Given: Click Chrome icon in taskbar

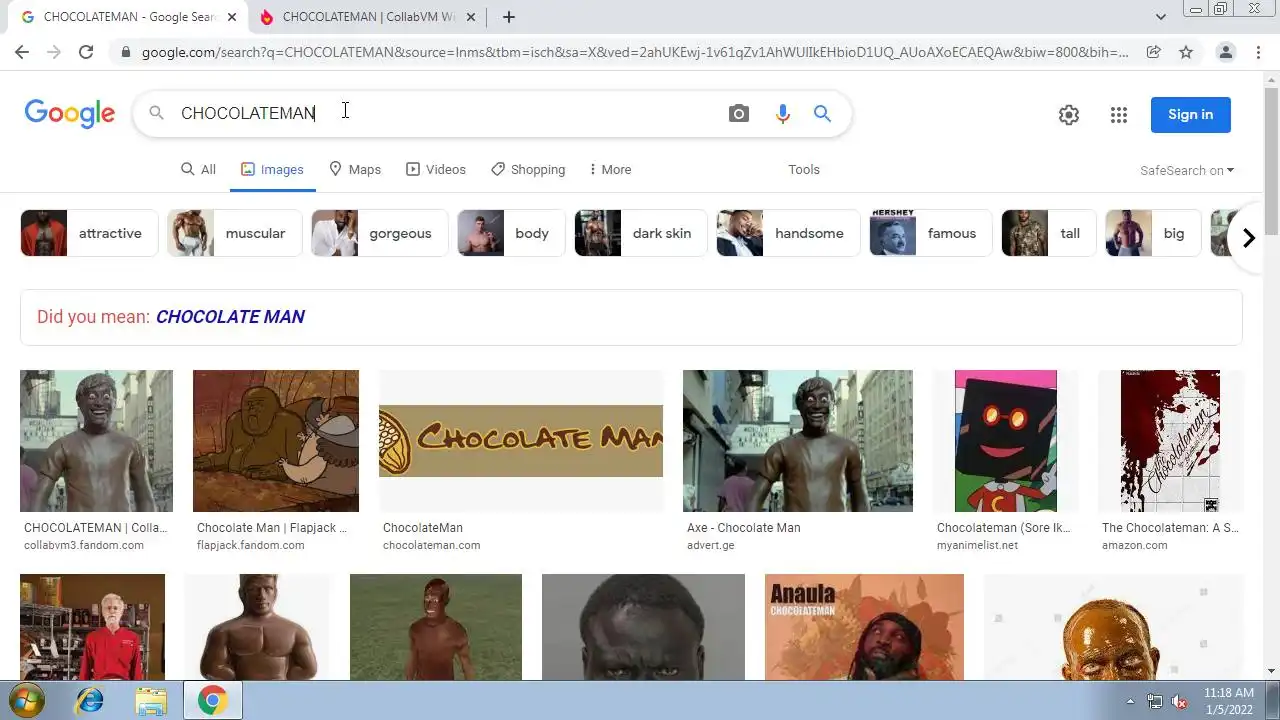Looking at the screenshot, I should pyautogui.click(x=212, y=701).
